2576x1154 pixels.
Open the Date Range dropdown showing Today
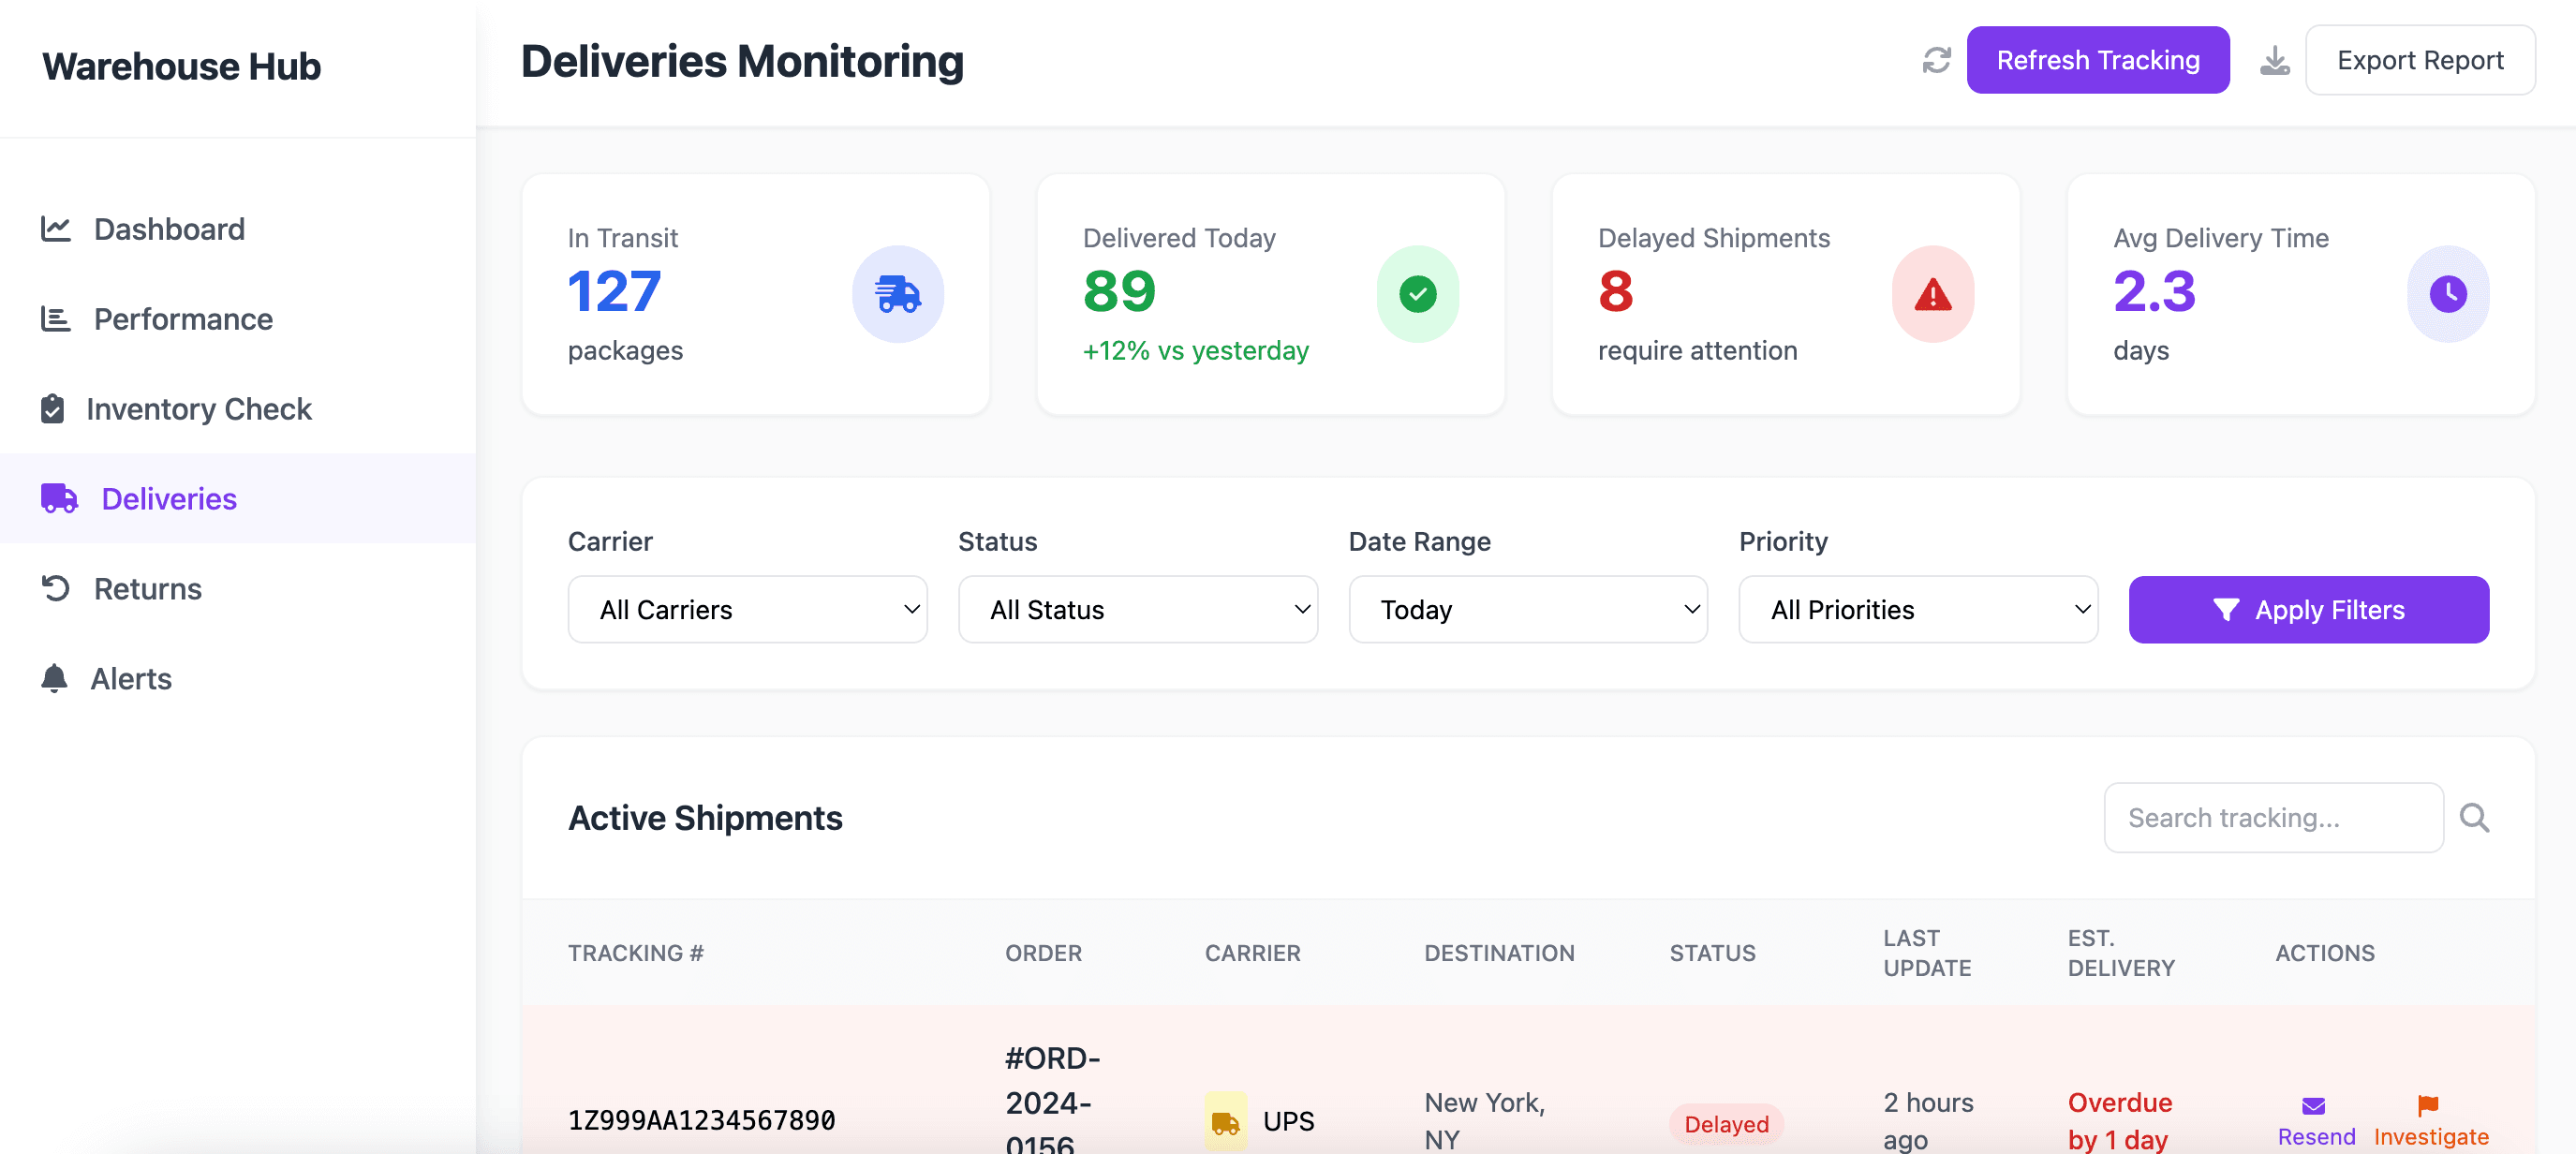pyautogui.click(x=1527, y=609)
